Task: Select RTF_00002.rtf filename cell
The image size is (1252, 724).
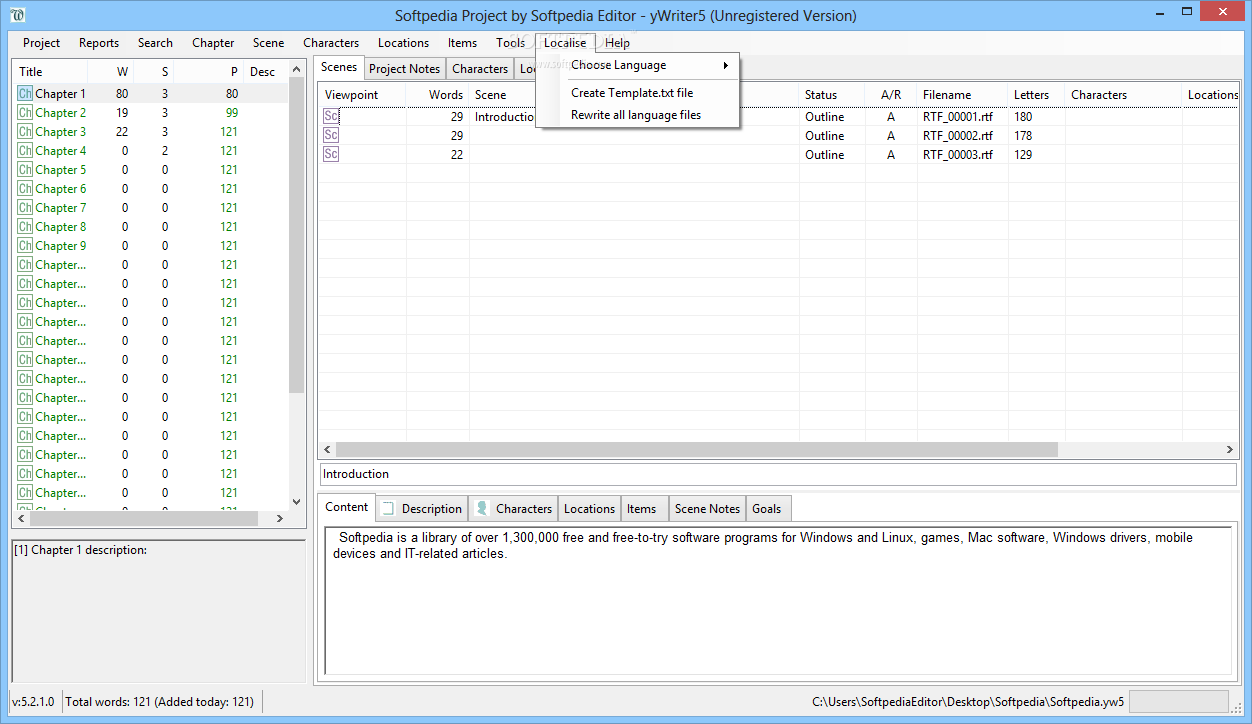Action: click(957, 136)
